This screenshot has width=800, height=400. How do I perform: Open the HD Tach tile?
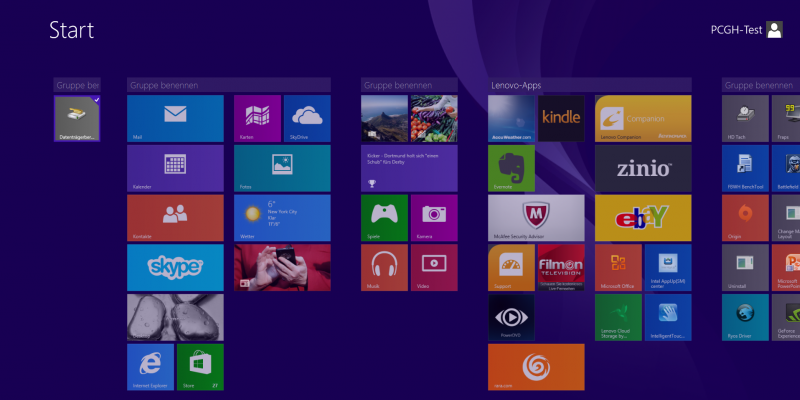pos(745,118)
